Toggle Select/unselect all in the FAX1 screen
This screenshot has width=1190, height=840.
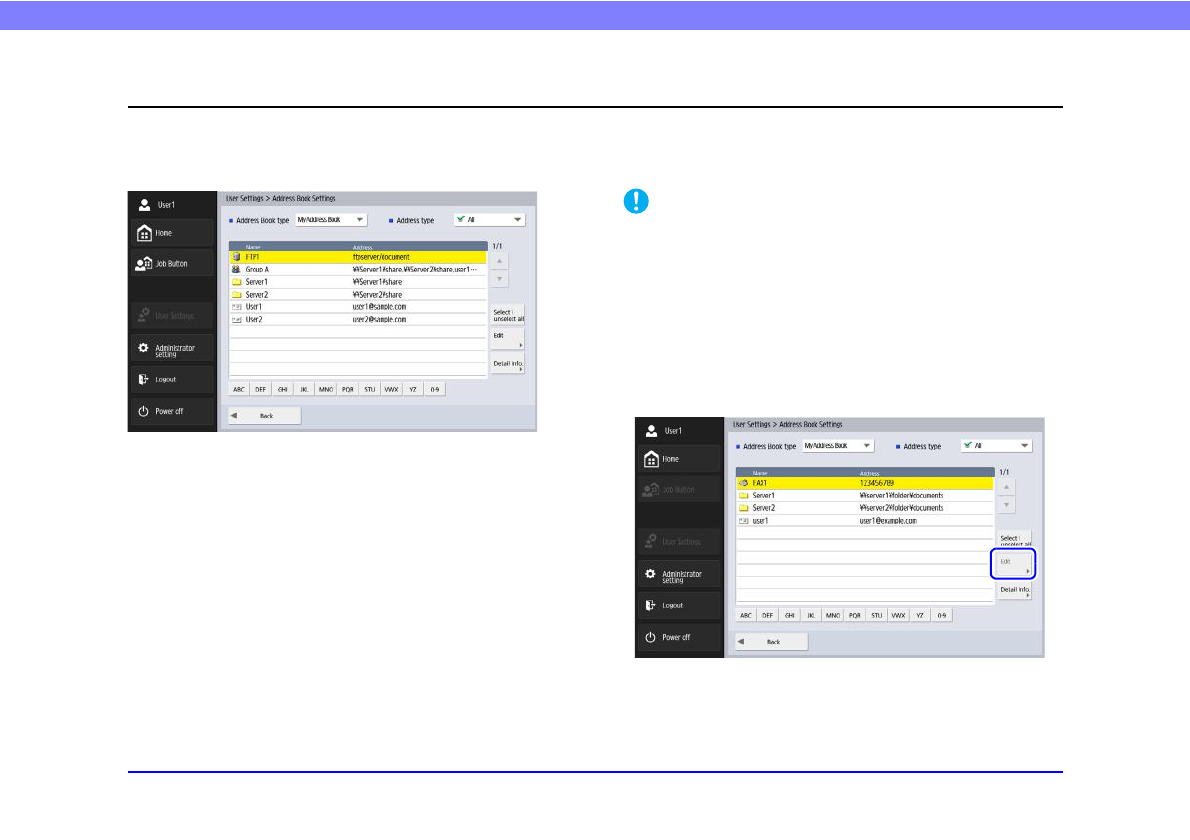click(x=1014, y=541)
